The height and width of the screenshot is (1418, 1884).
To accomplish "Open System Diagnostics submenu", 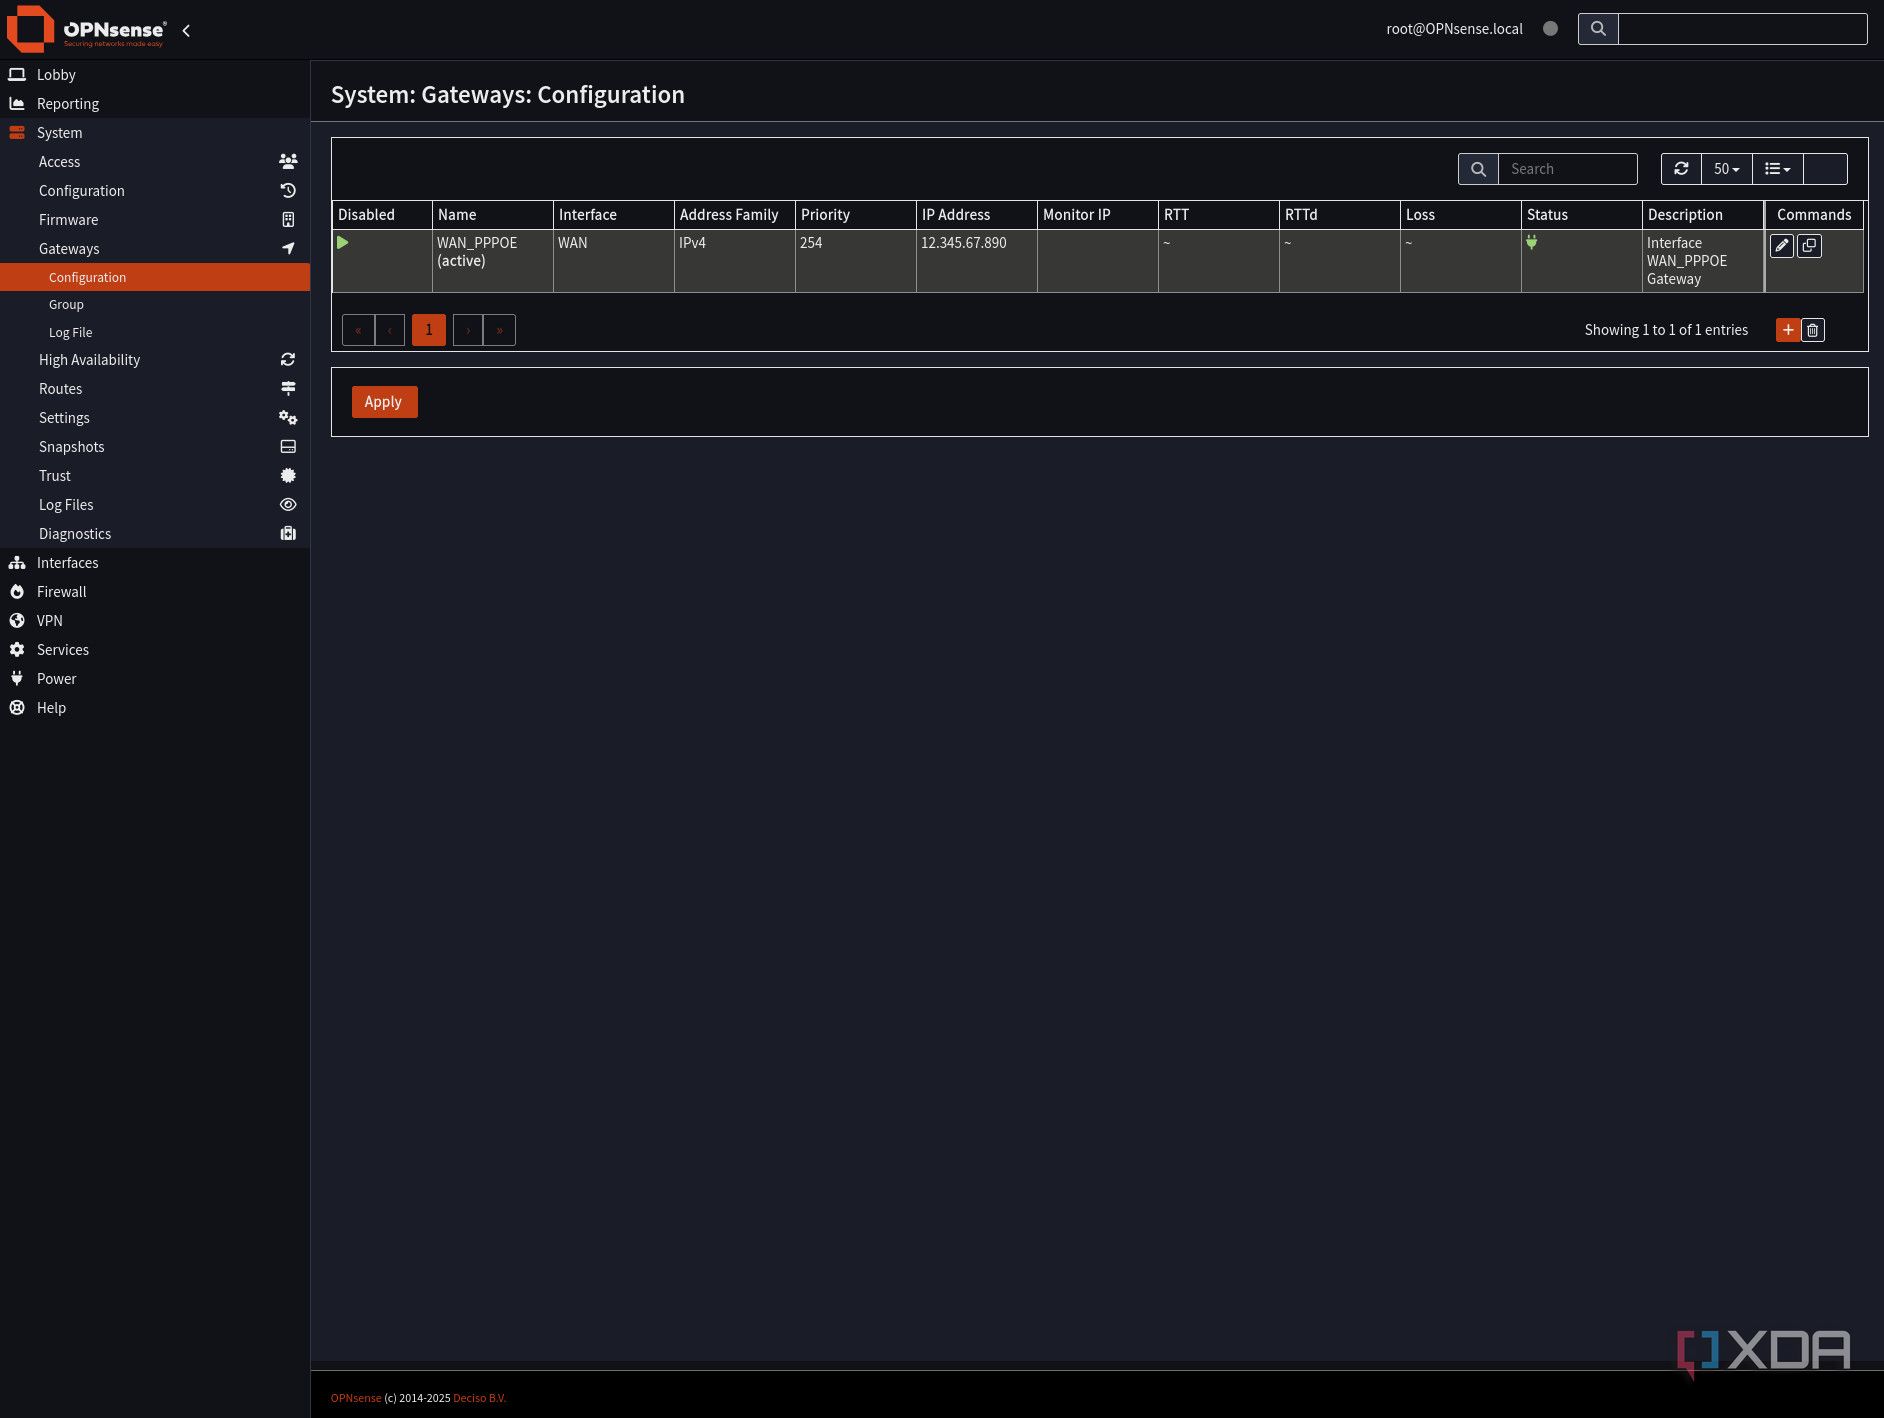I will coord(155,534).
